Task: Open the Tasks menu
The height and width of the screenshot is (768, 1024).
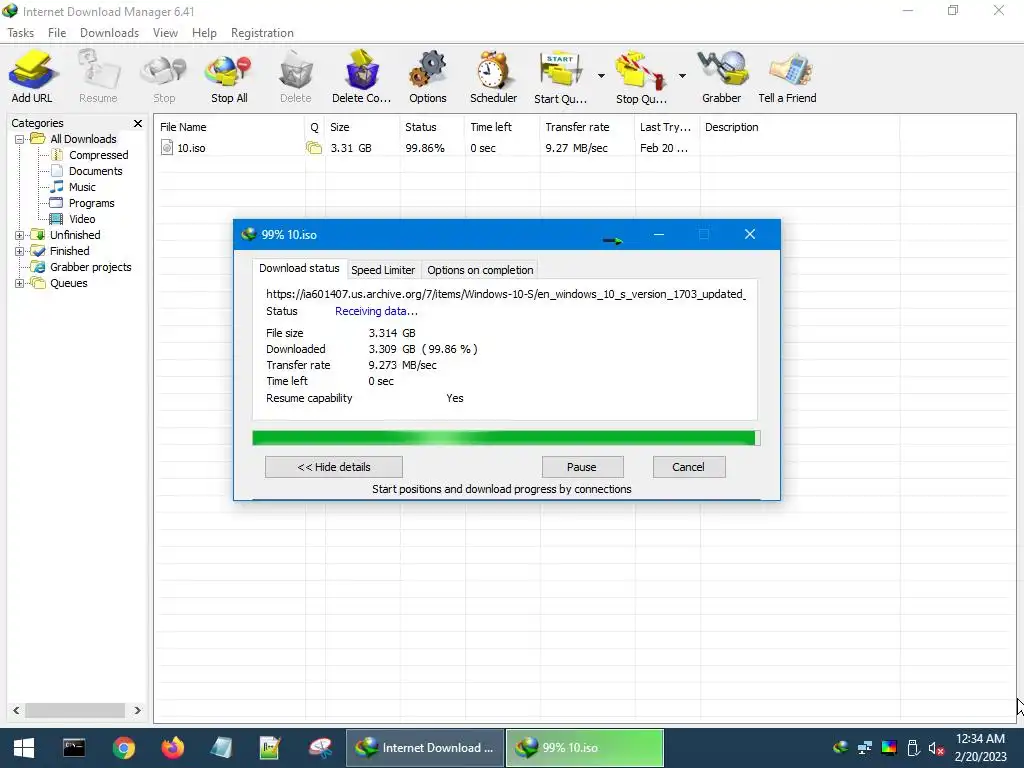Action: click(x=20, y=33)
